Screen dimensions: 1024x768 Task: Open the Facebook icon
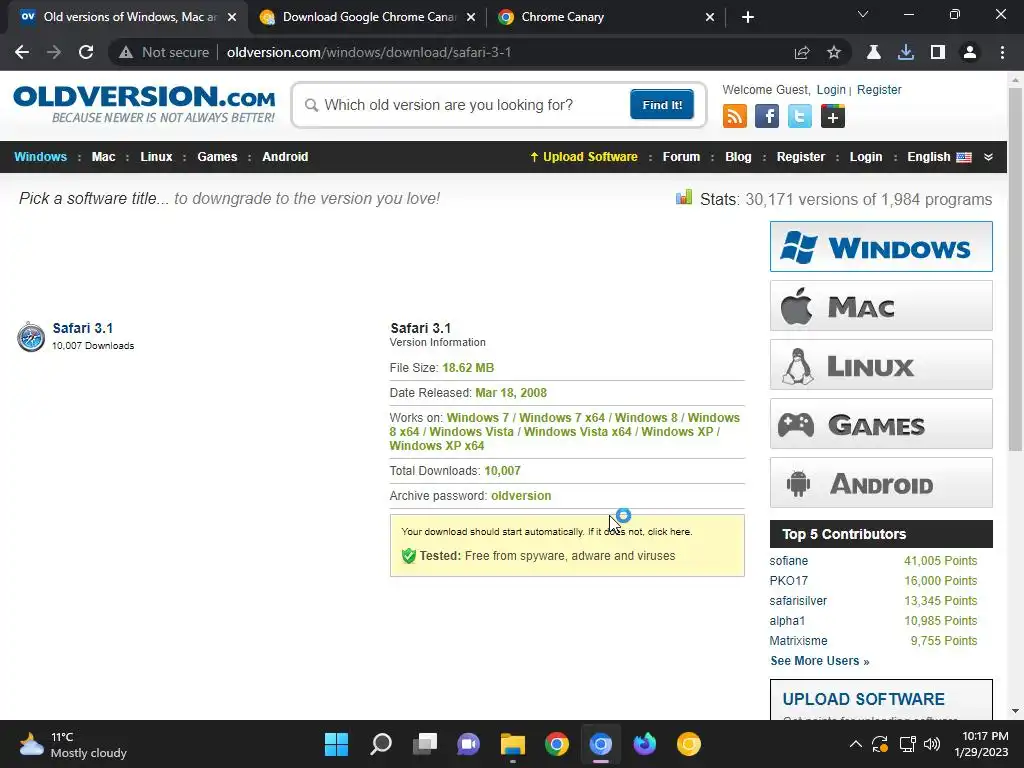coord(767,116)
